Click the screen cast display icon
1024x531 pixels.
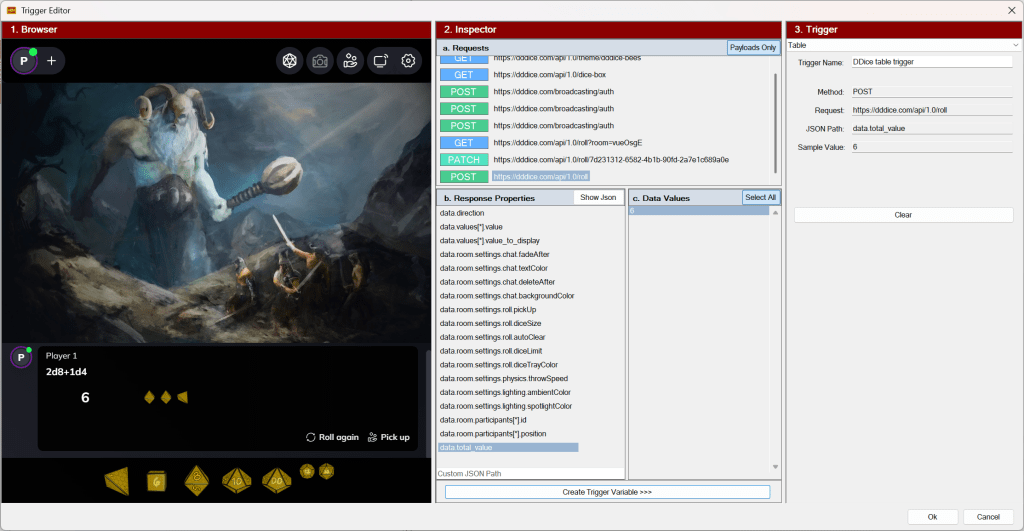pos(380,61)
